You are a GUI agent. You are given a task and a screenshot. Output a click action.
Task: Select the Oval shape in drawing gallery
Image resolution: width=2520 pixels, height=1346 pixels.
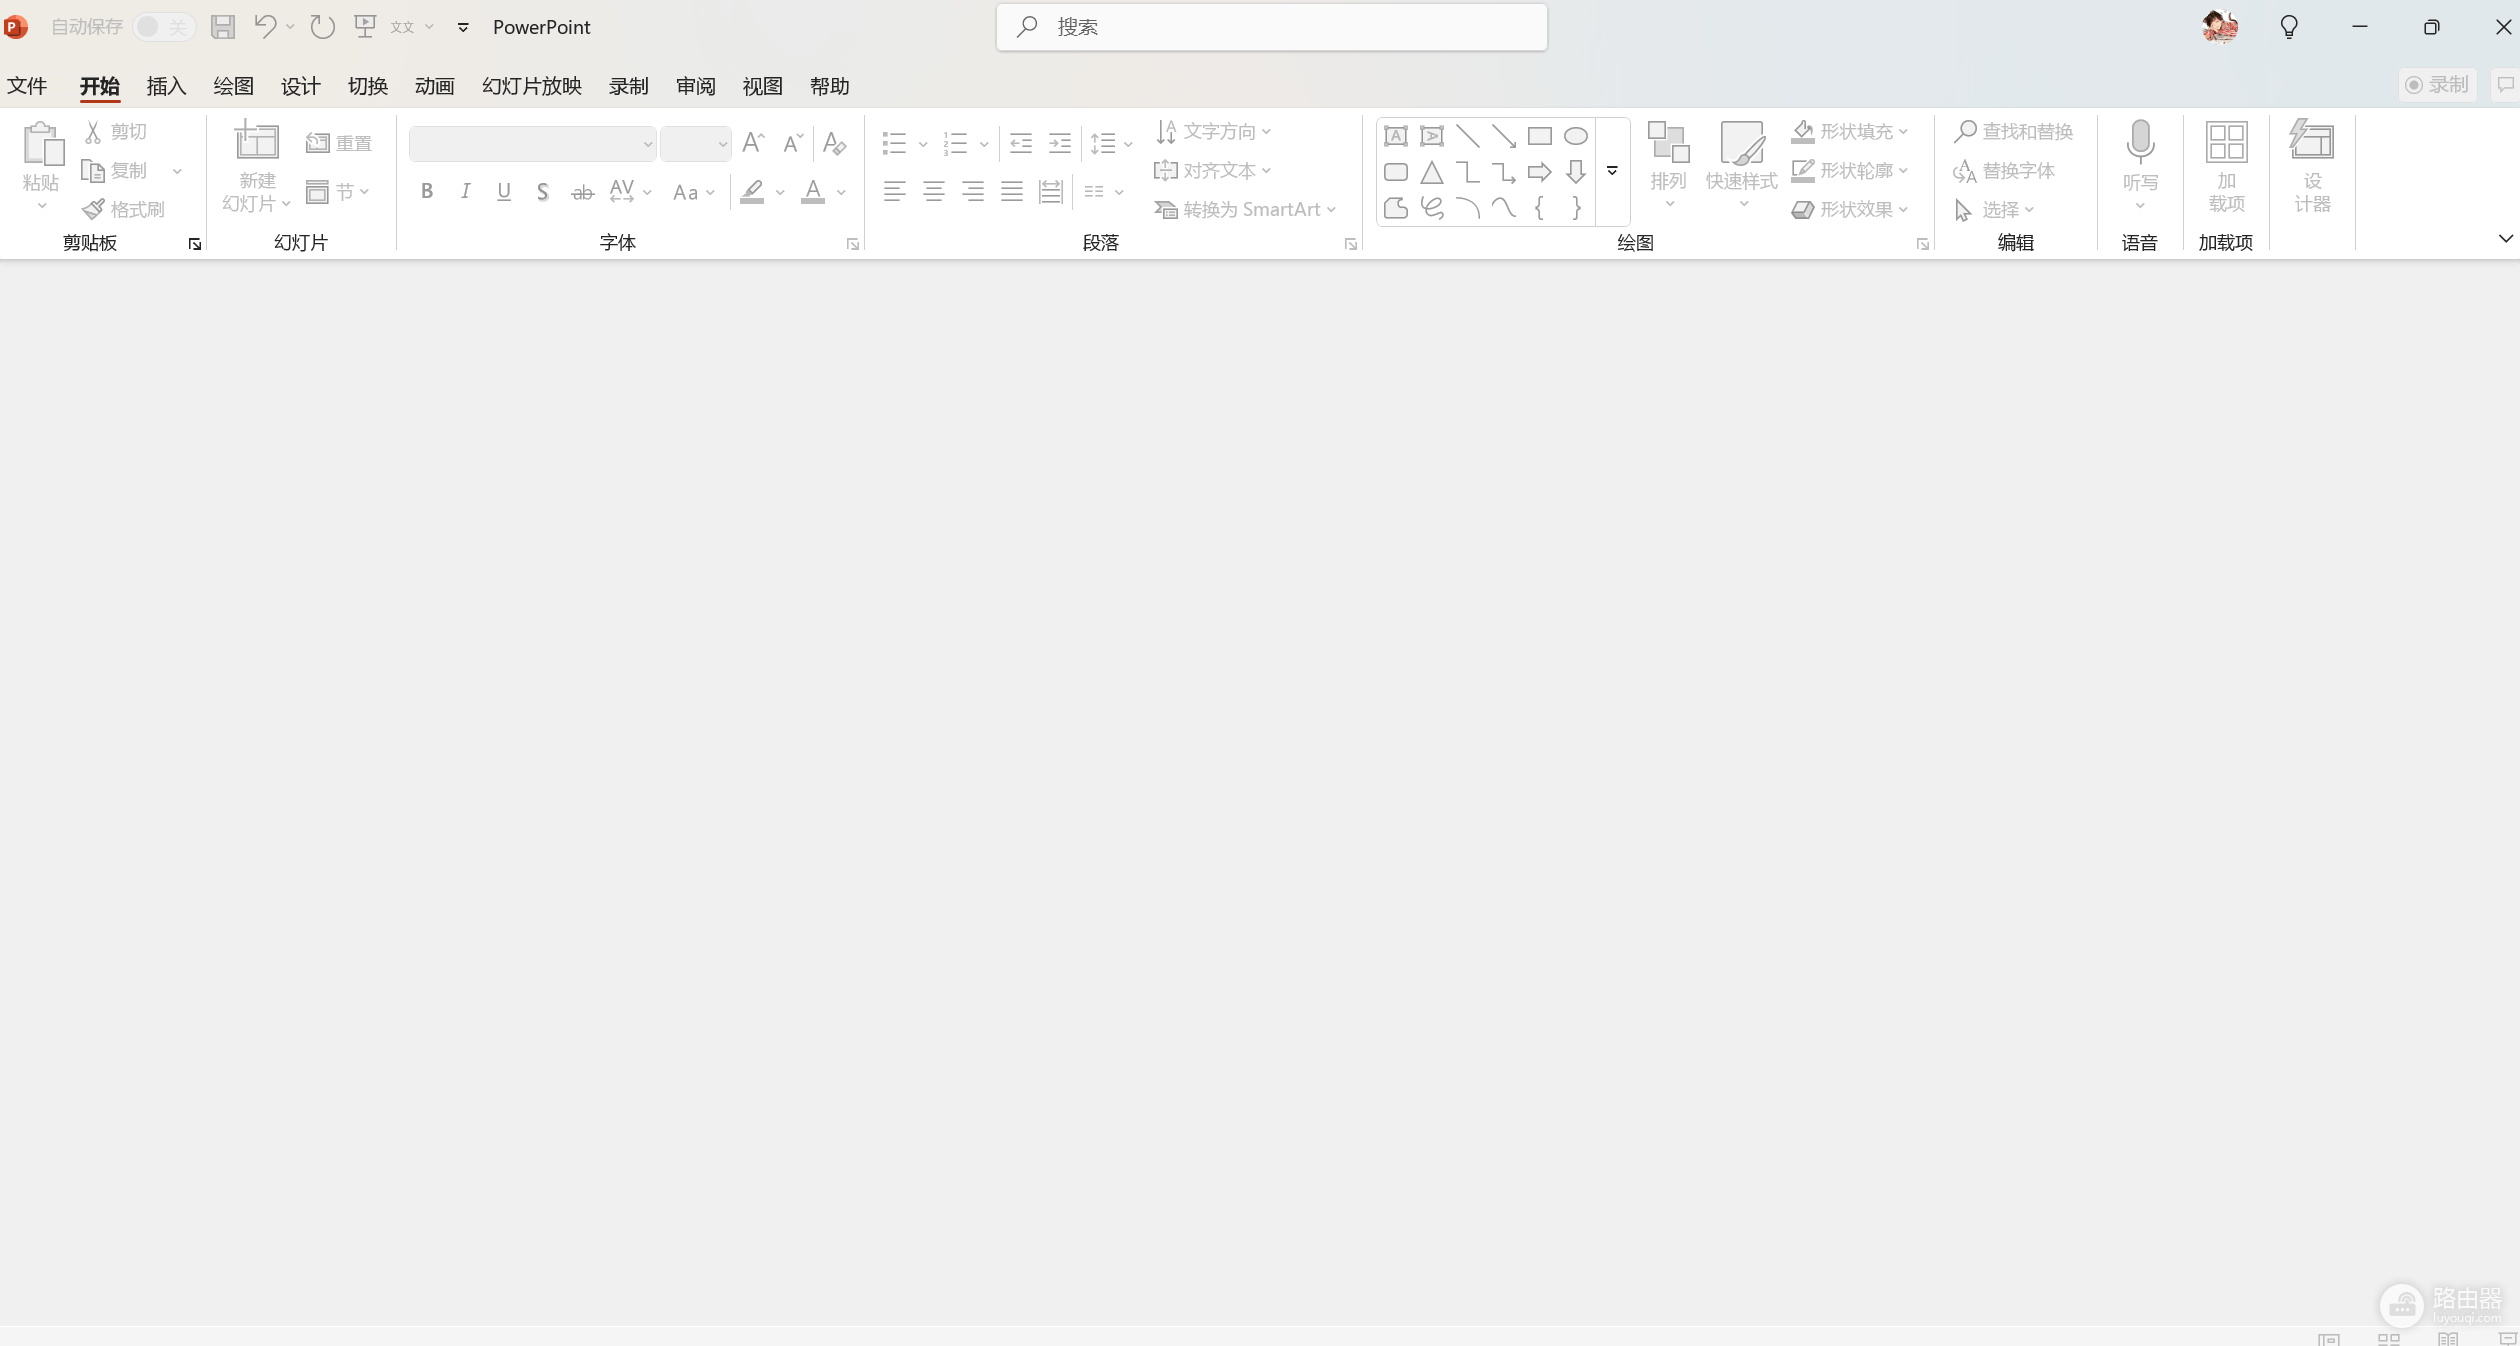pos(1576,136)
